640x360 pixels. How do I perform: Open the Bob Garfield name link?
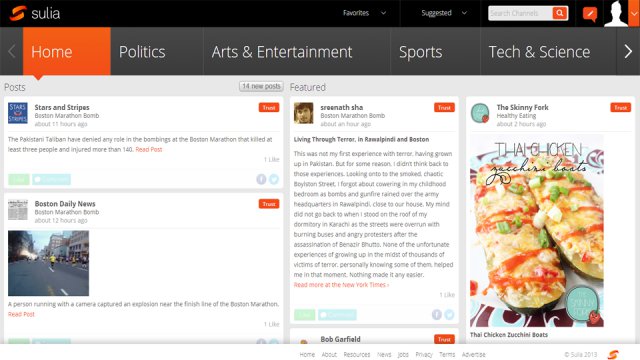[x=340, y=339]
